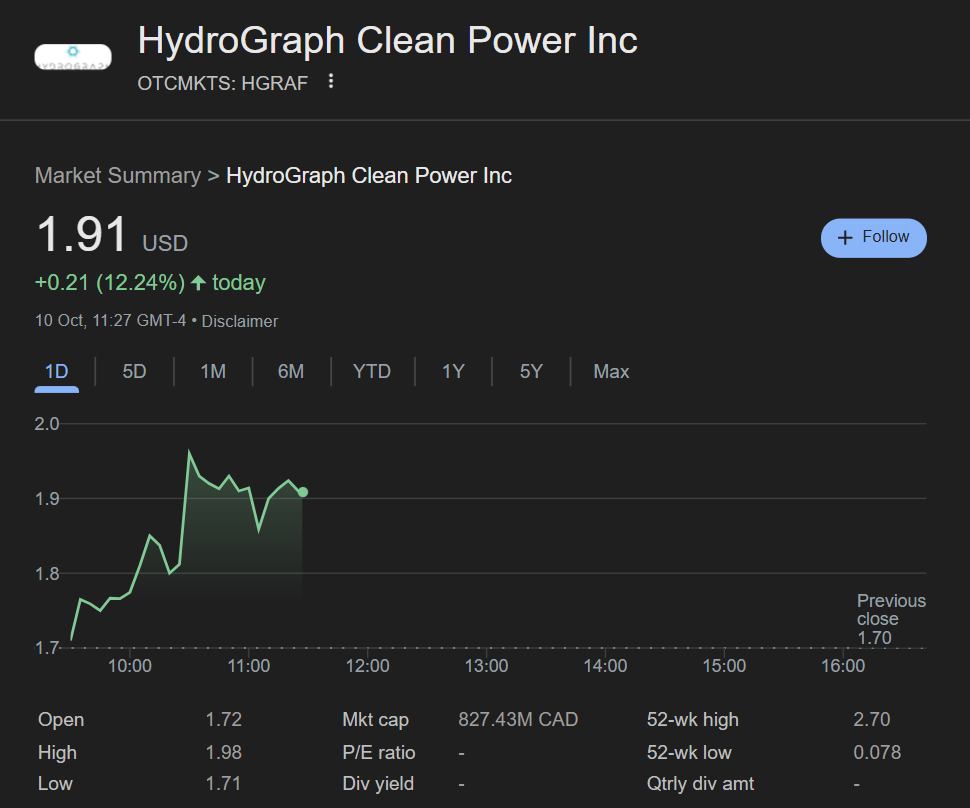Viewport: 970px width, 808px height.
Task: Click the High value 1.98
Action: (223, 752)
